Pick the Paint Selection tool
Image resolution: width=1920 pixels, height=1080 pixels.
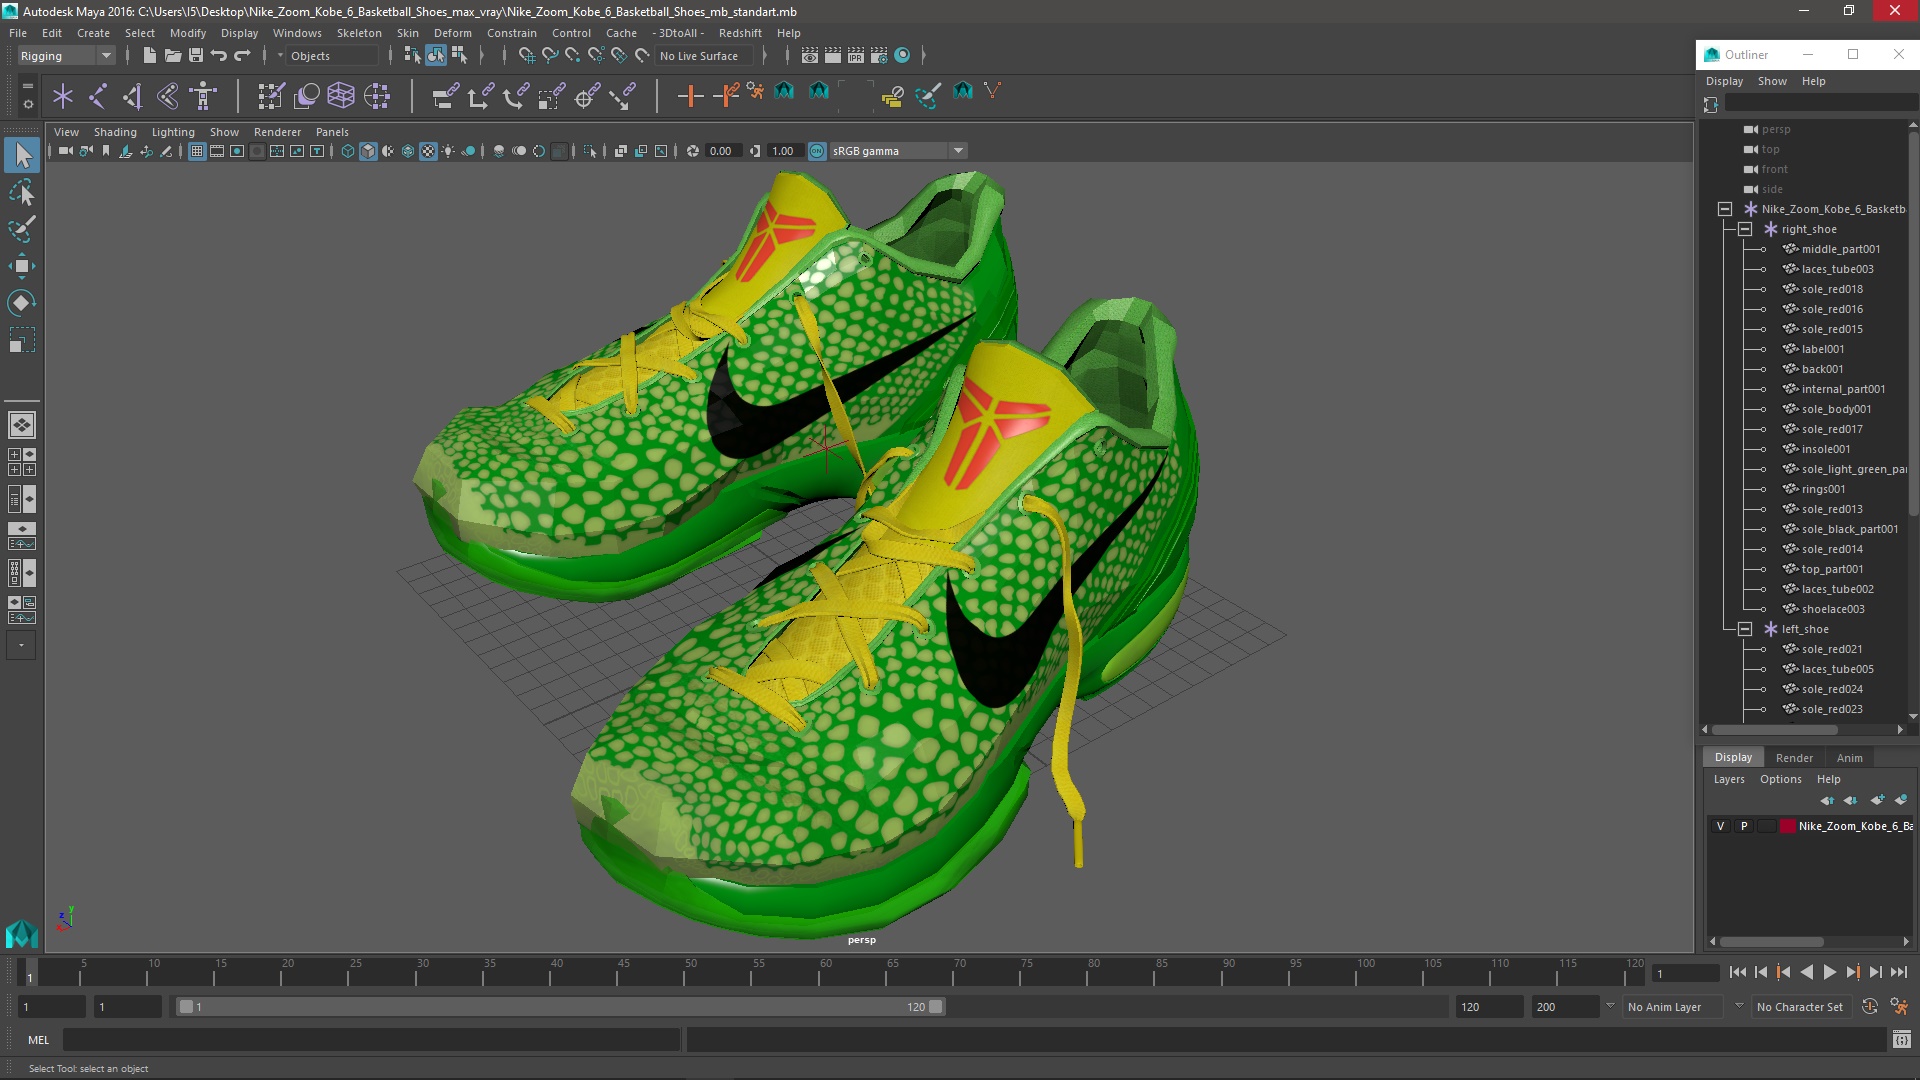[22, 228]
